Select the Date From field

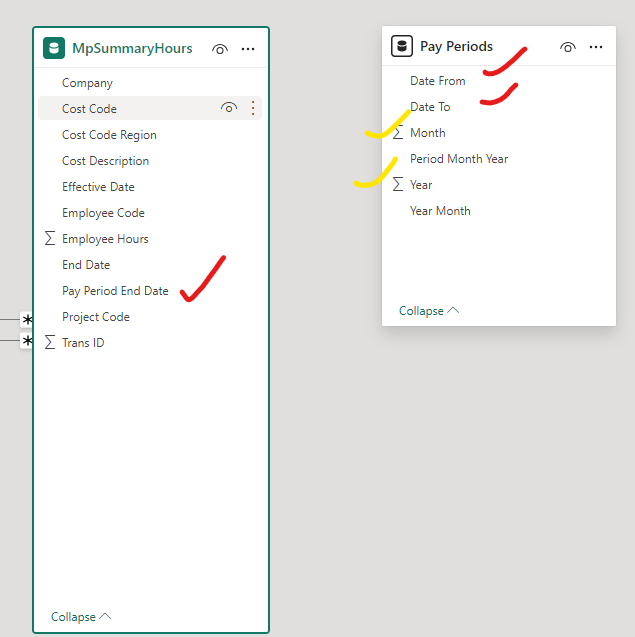438,81
